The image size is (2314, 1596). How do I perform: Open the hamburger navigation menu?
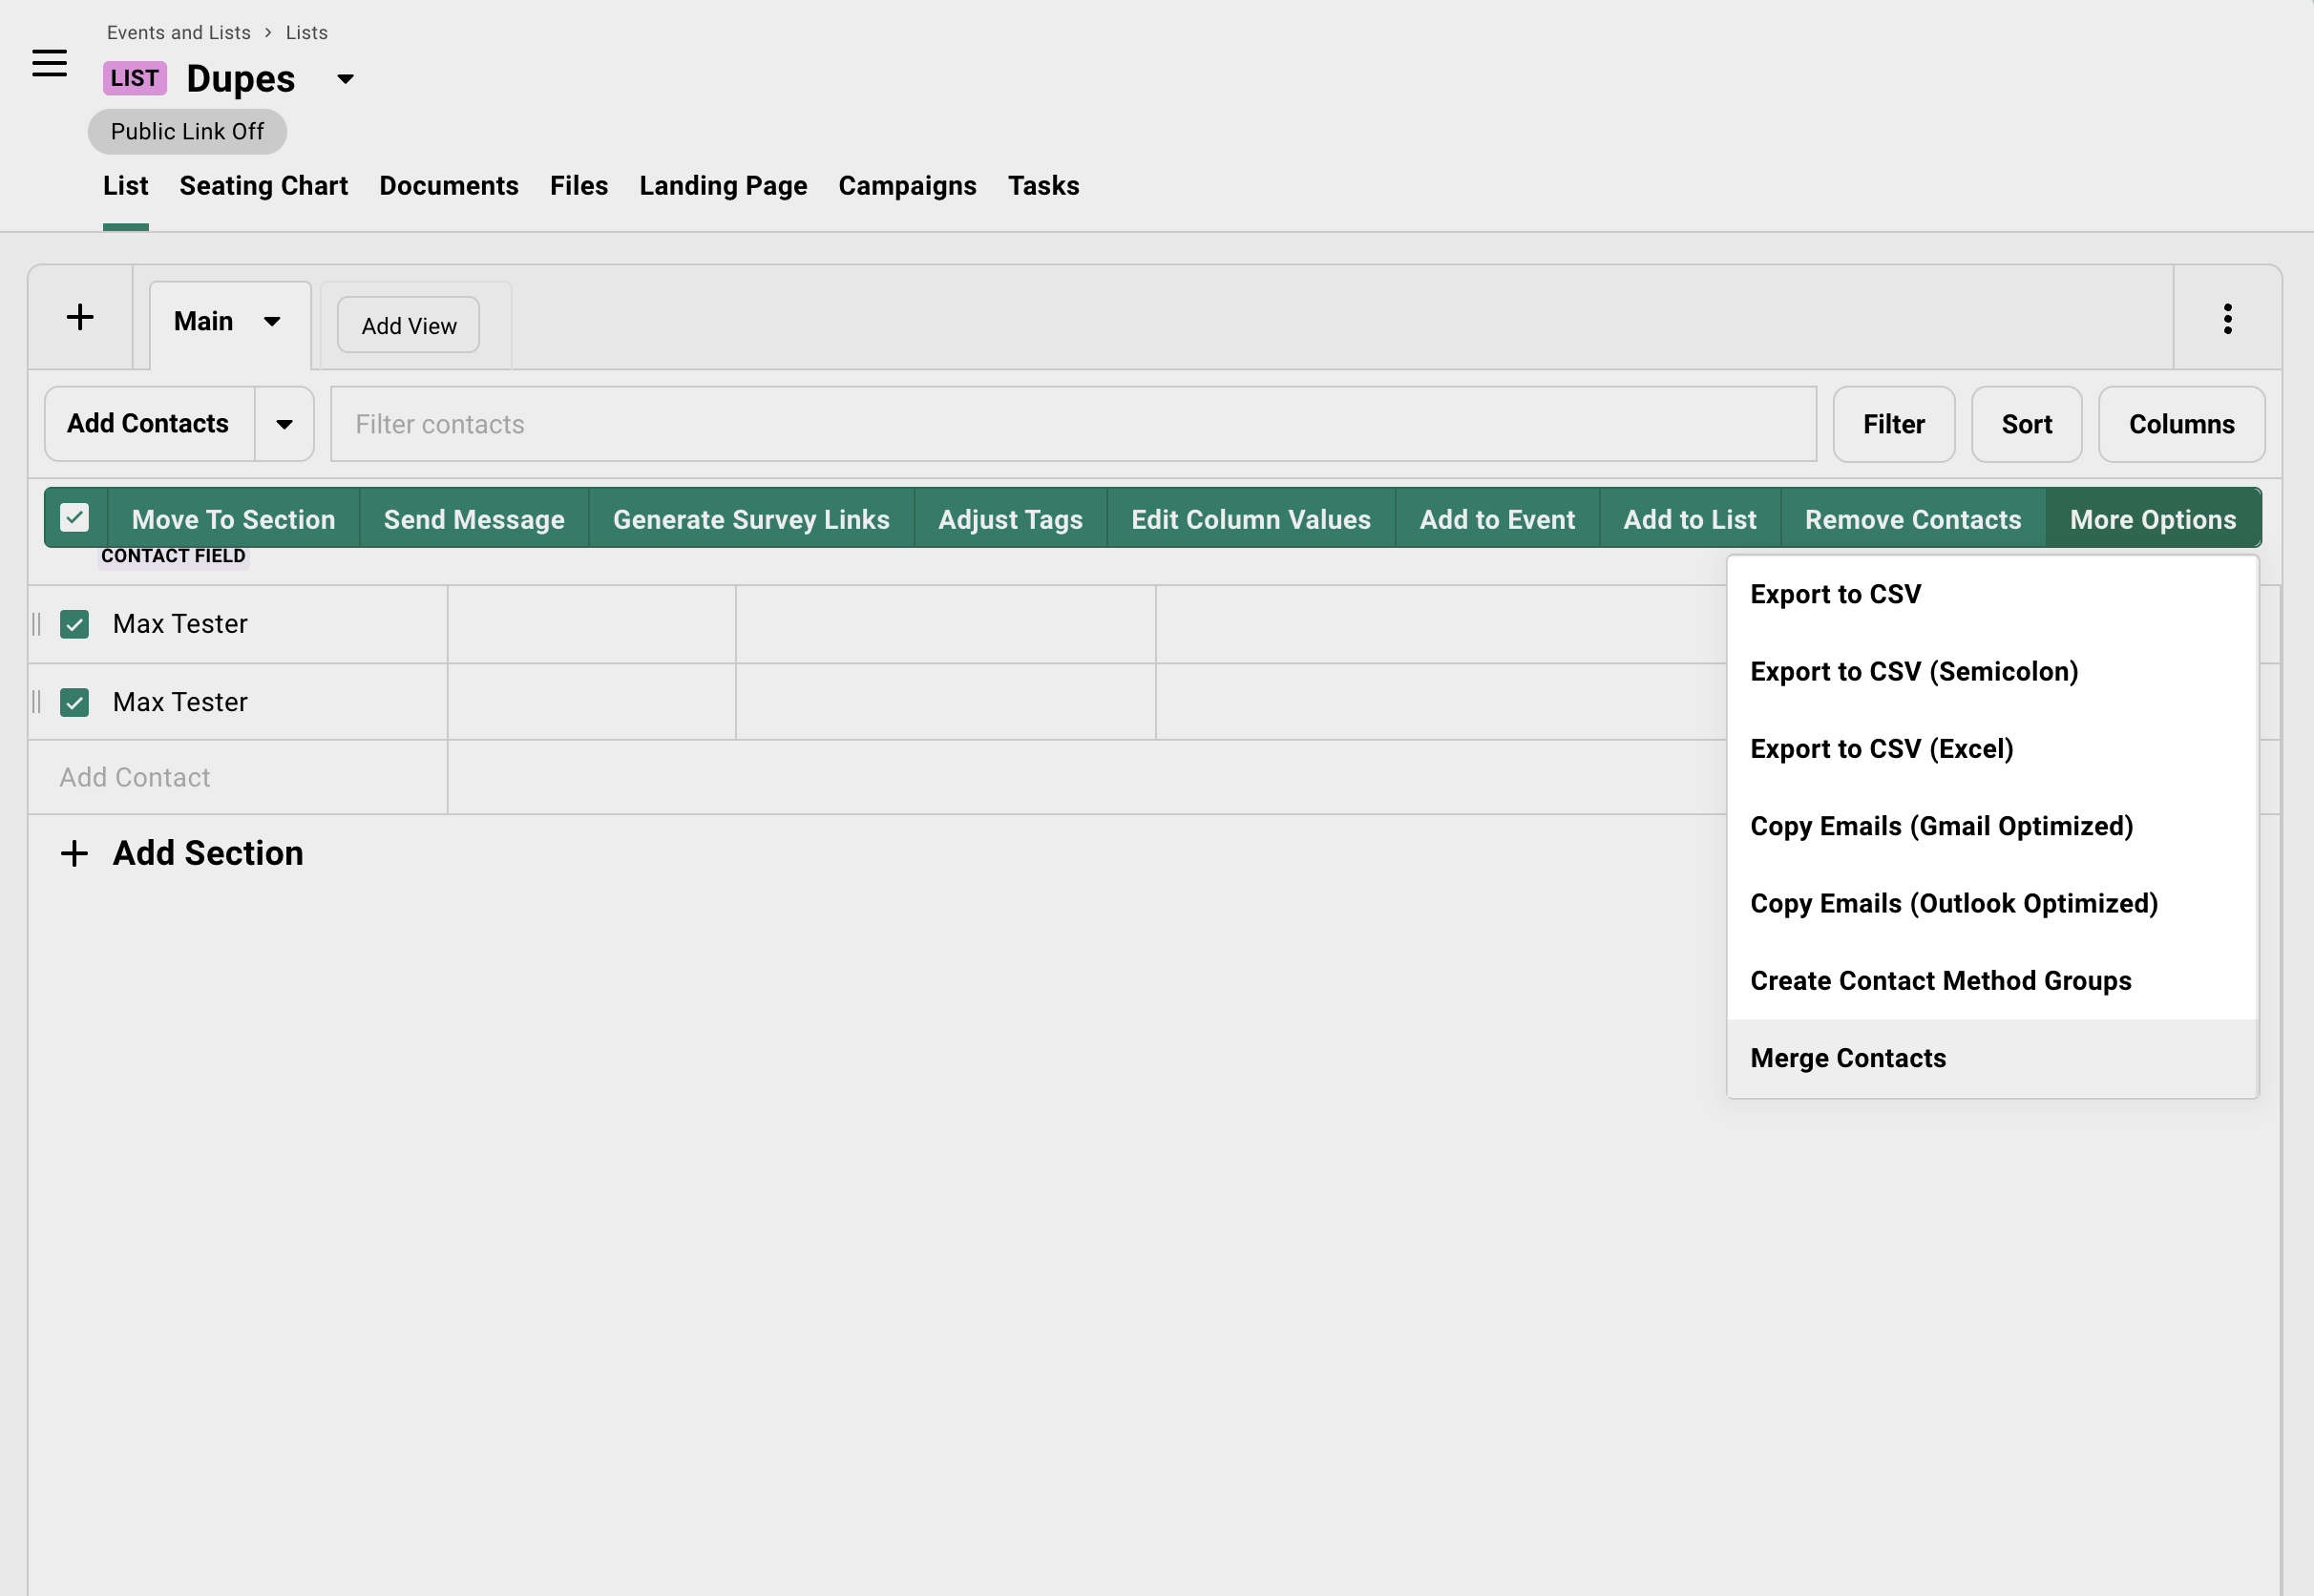pyautogui.click(x=49, y=63)
